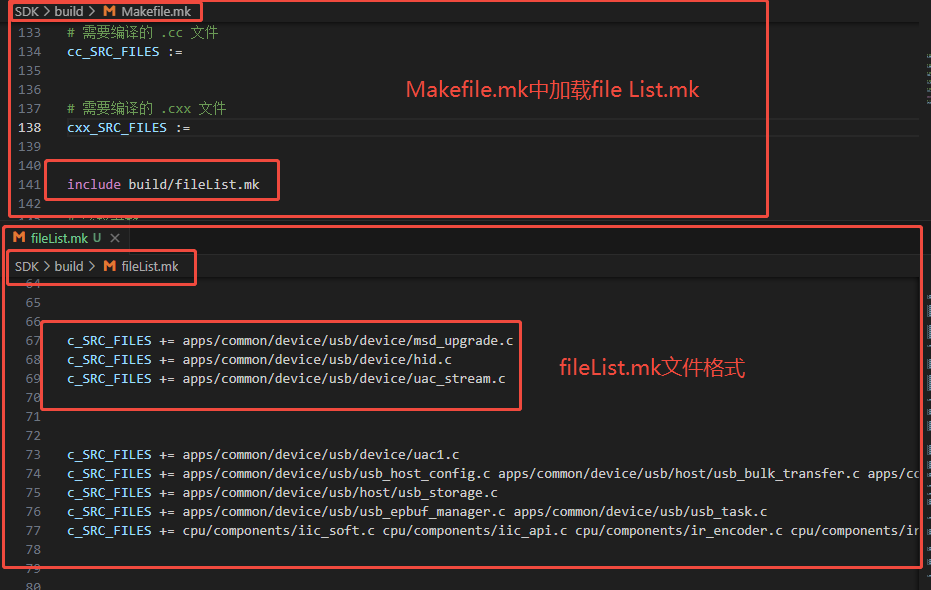Click the comment about .cxx files on line 137
Image resolution: width=931 pixels, height=590 pixels.
coord(147,109)
